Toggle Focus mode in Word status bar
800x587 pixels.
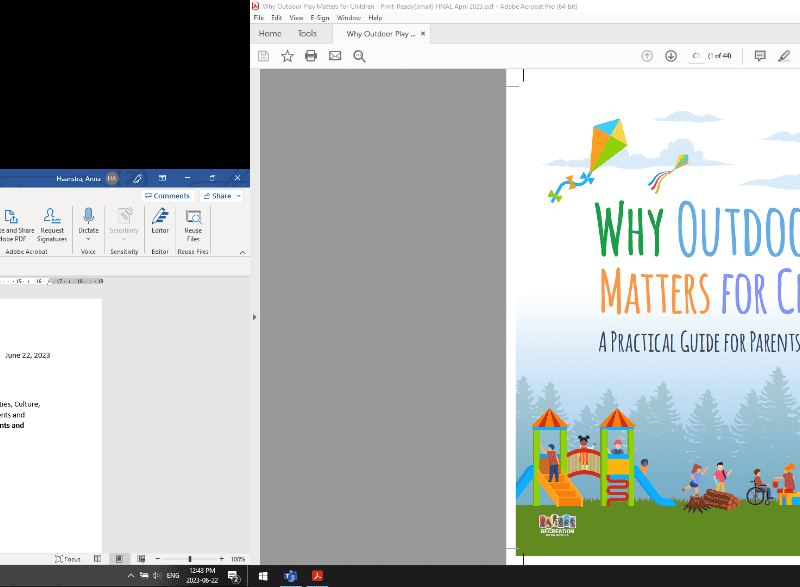(x=67, y=559)
